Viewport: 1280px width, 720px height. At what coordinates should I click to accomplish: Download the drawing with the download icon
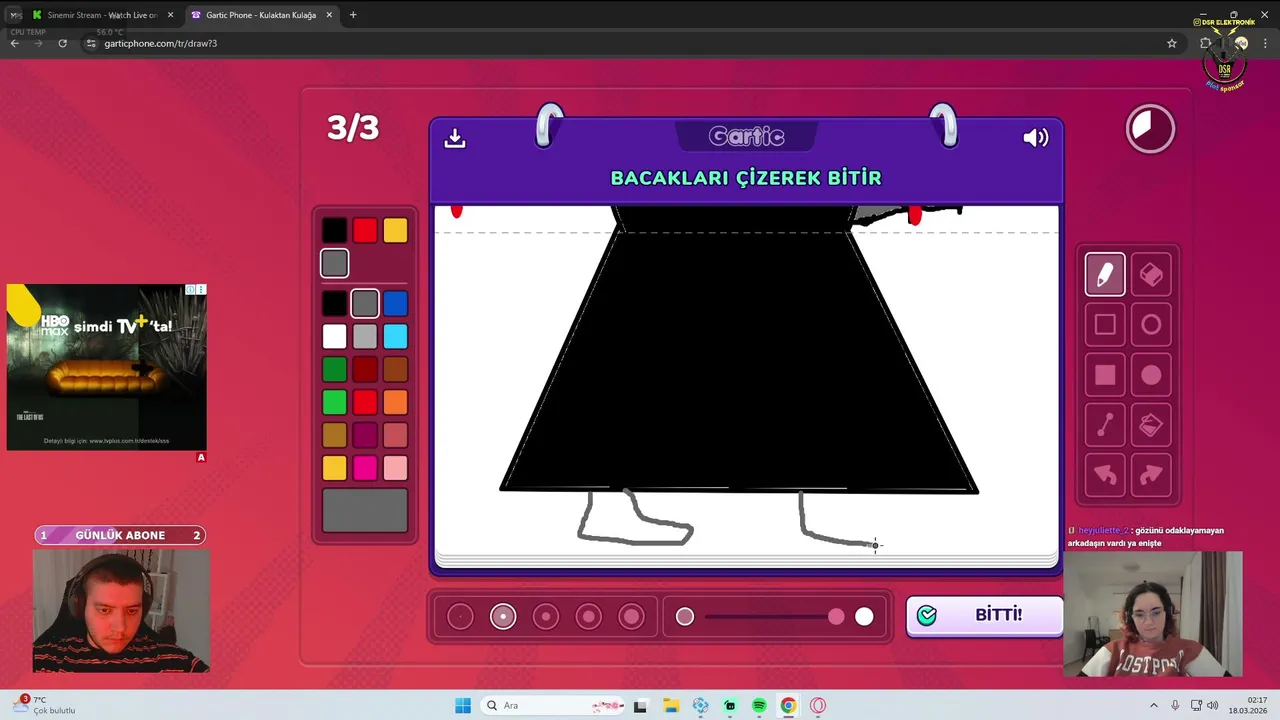click(455, 138)
